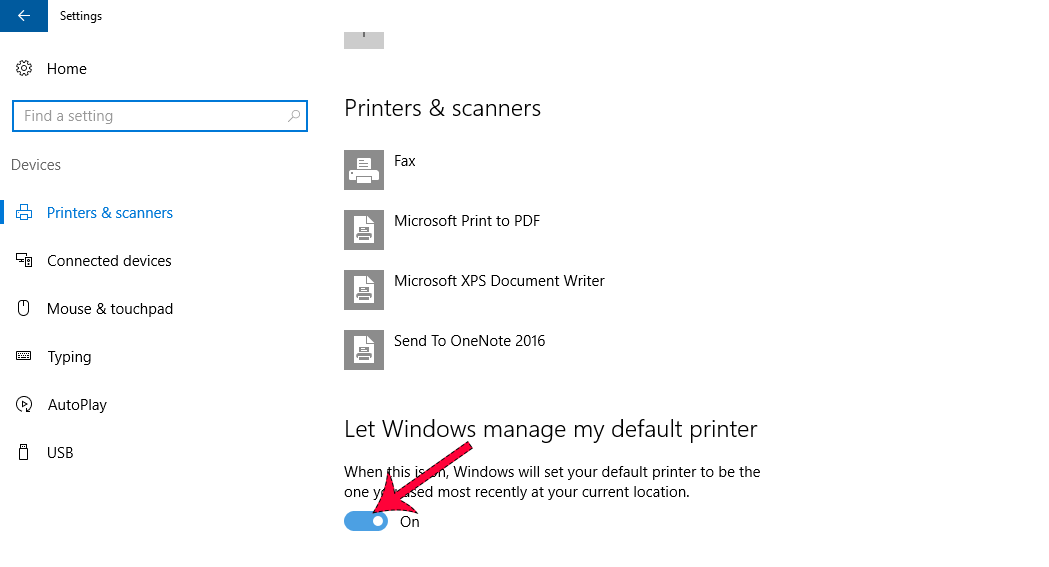
Task: Focus the Find a setting search box
Action: pyautogui.click(x=160, y=116)
